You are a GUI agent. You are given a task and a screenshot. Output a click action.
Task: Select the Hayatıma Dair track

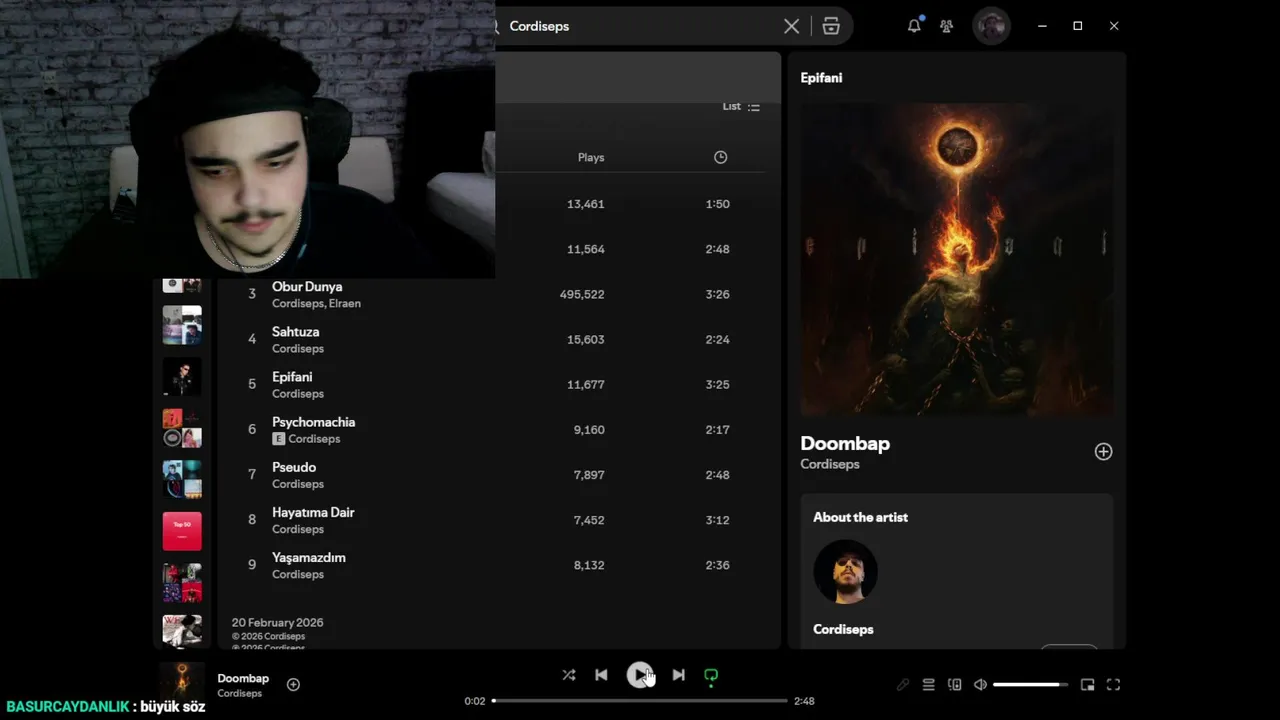pyautogui.click(x=313, y=512)
